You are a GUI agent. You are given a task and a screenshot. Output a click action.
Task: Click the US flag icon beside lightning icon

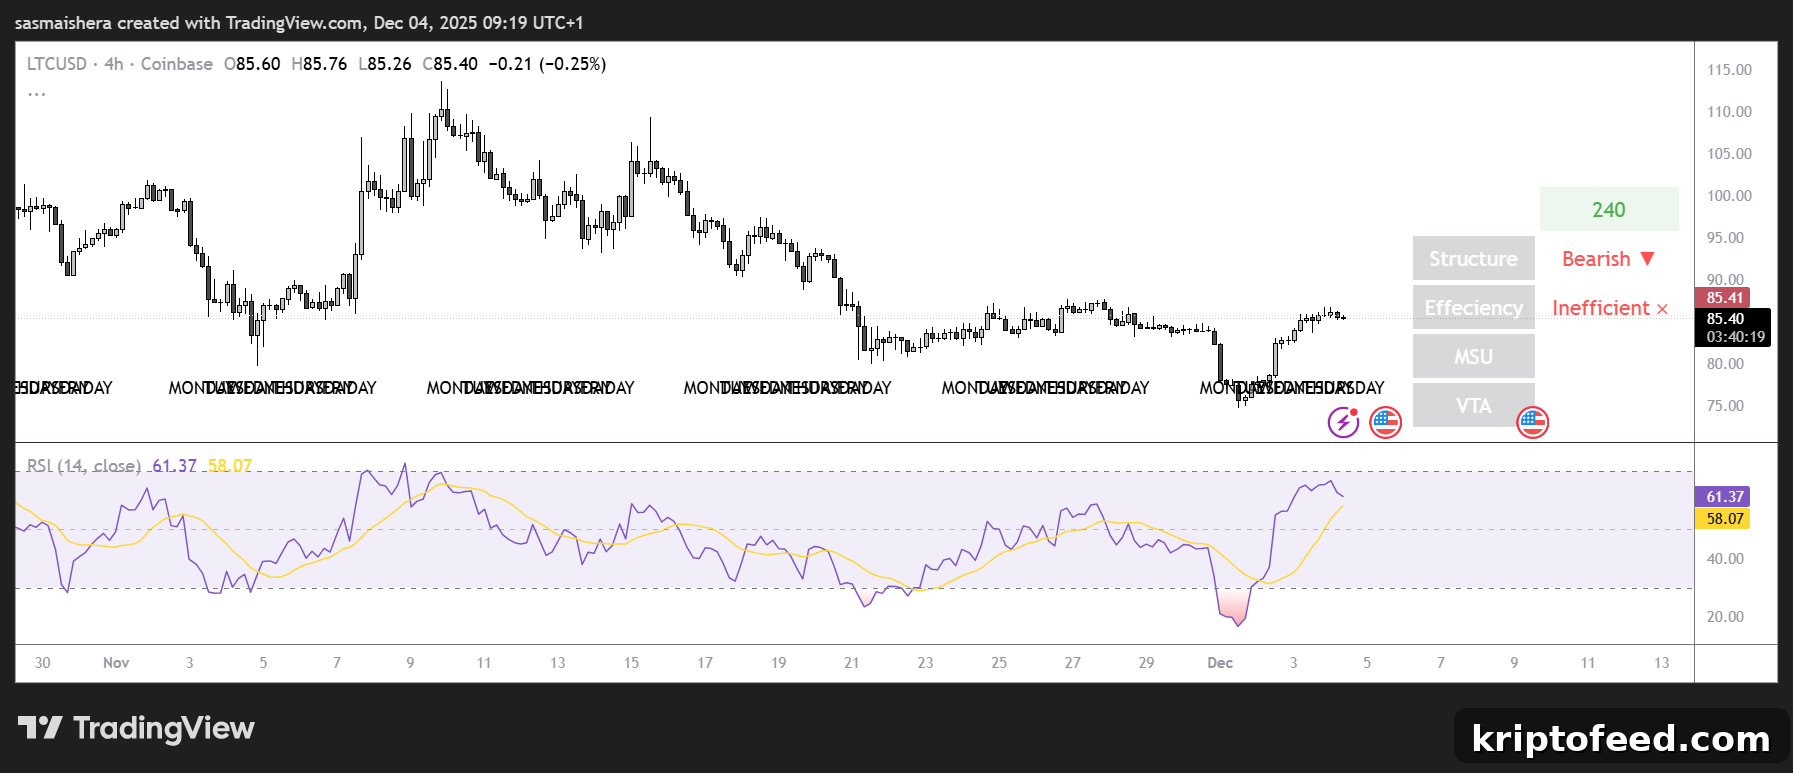point(1385,422)
